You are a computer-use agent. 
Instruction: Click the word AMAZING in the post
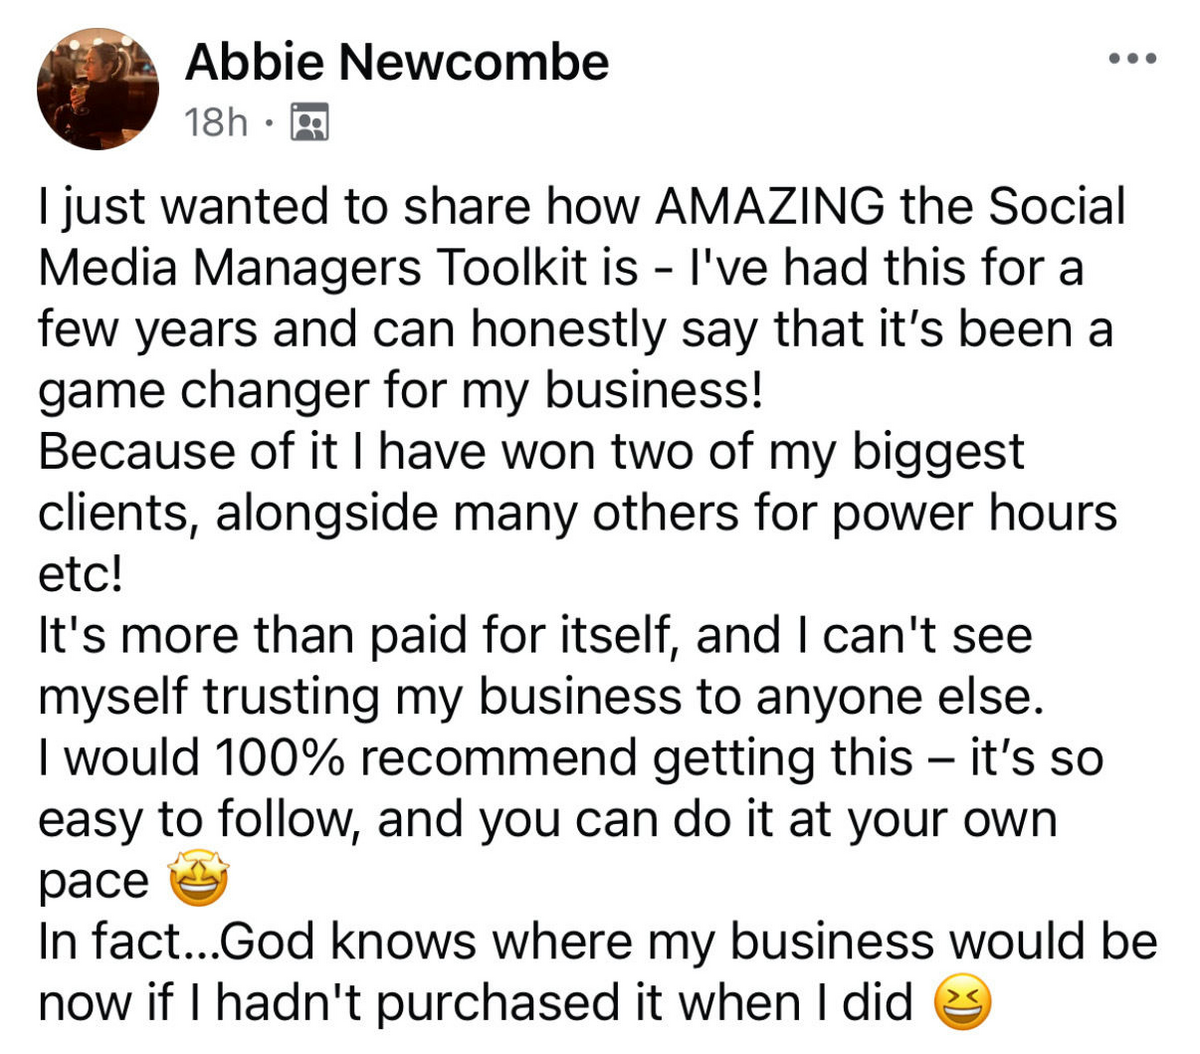point(768,207)
